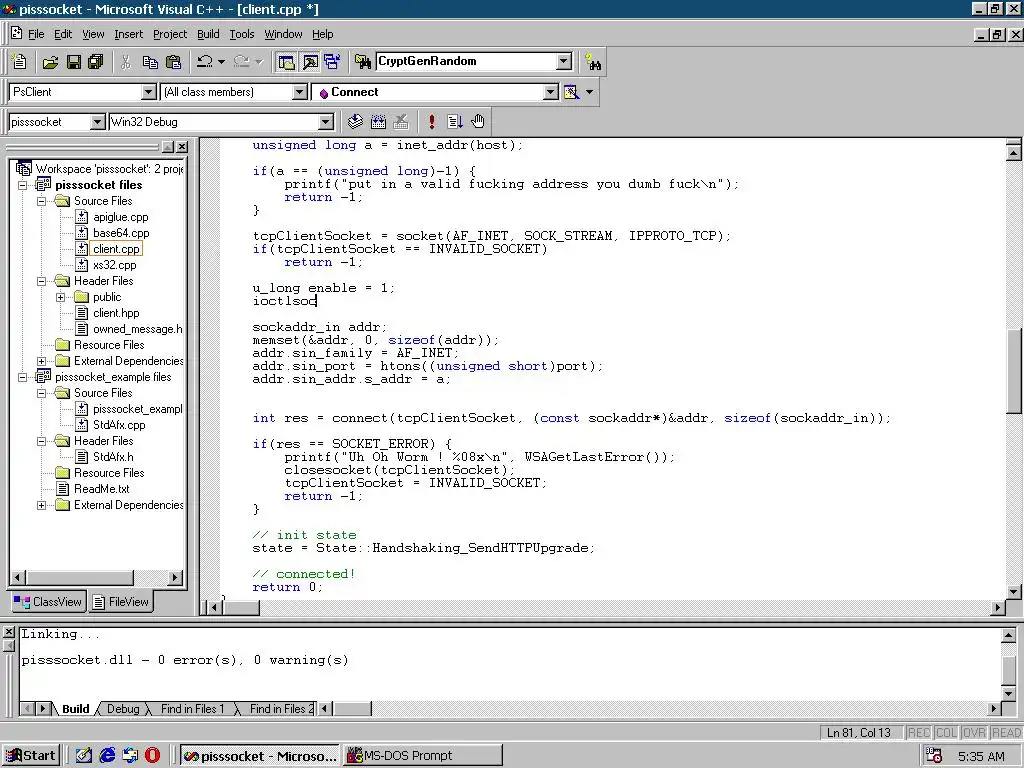1024x768 pixels.
Task: Click the Go debug icon
Action: [455, 121]
